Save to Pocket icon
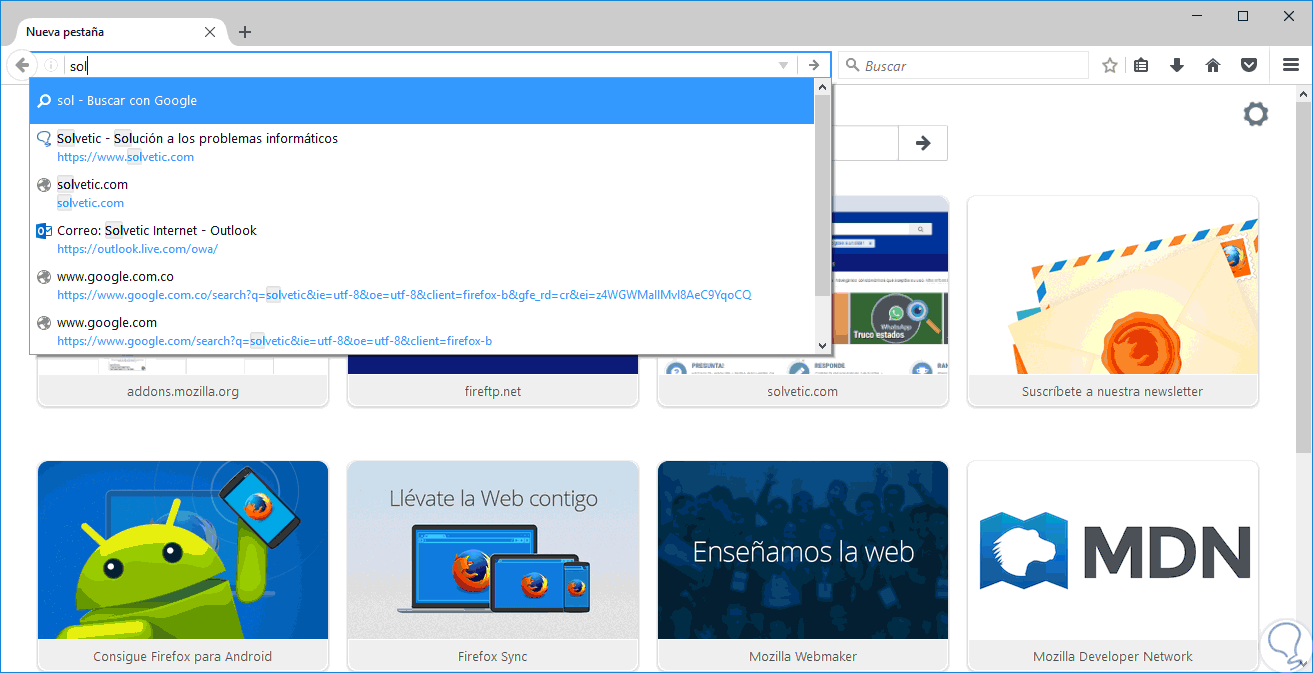 1249,65
